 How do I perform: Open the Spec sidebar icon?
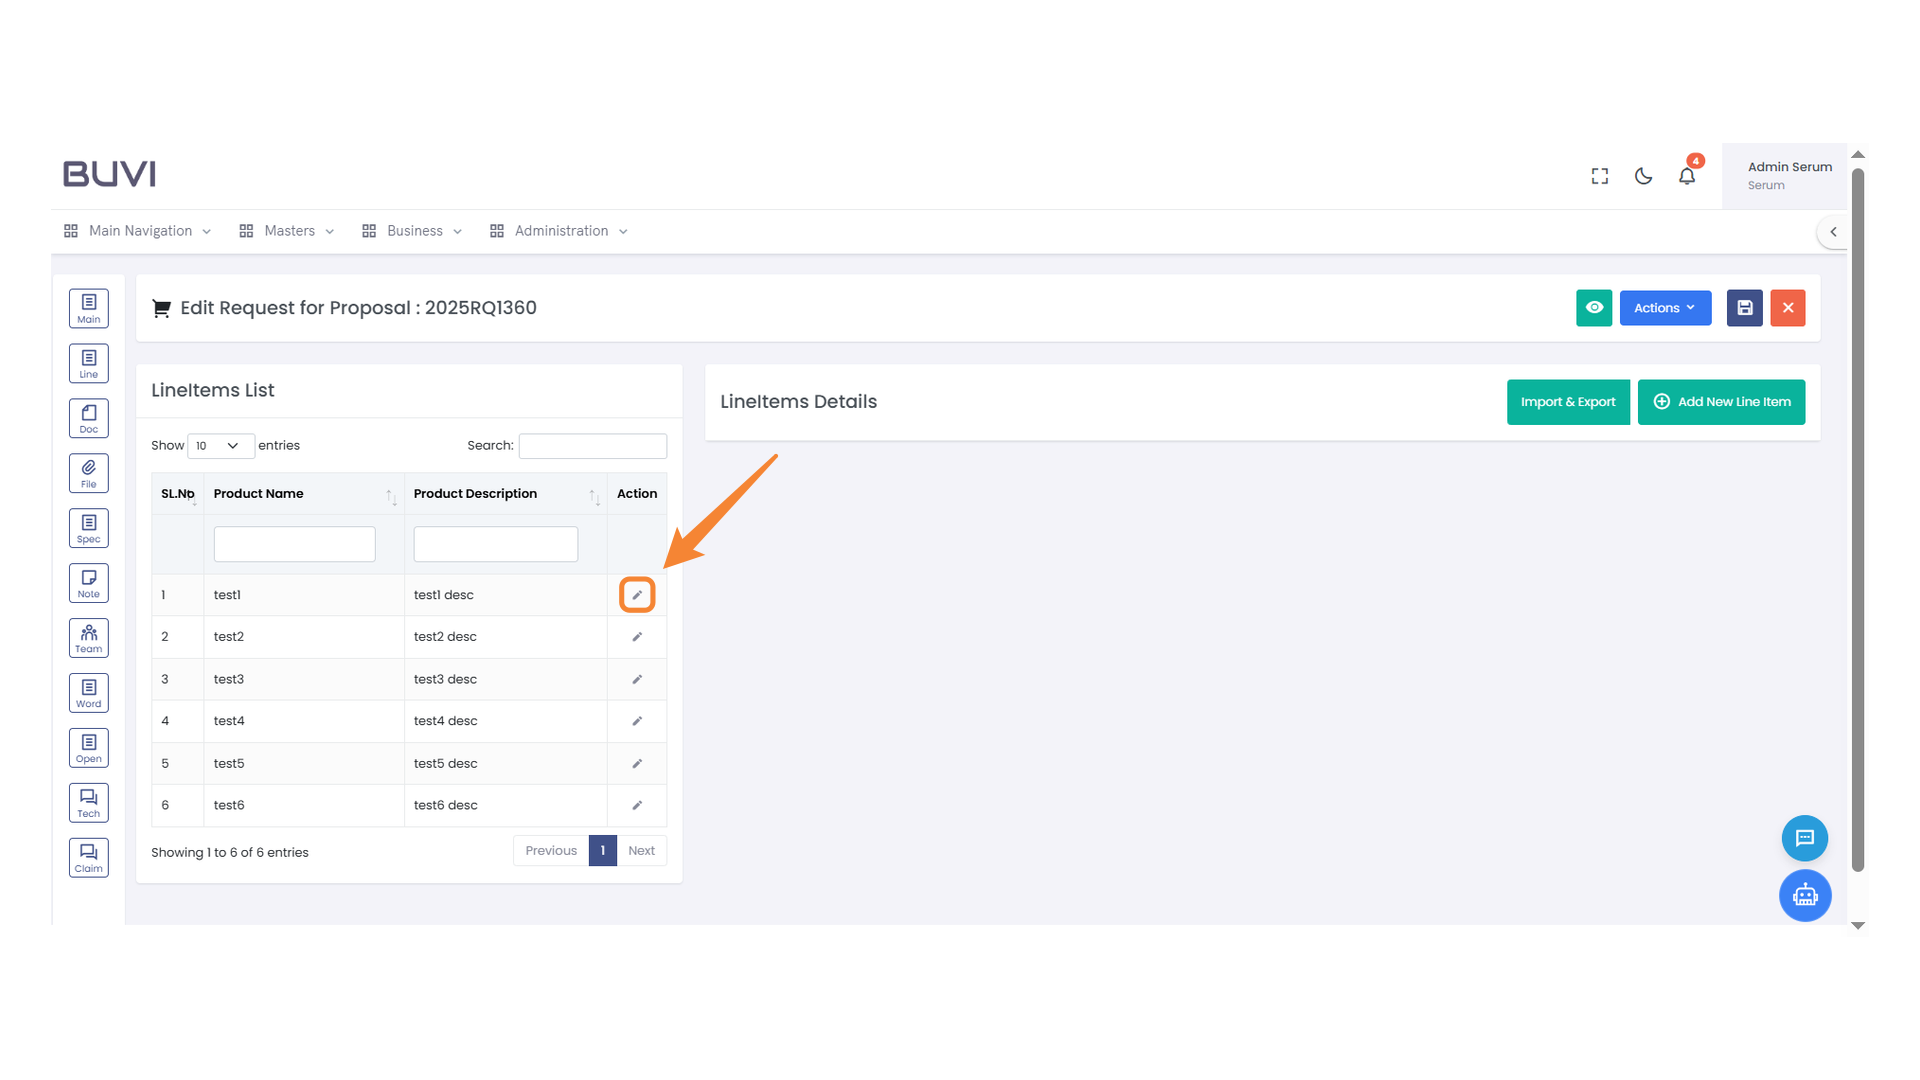click(x=89, y=528)
